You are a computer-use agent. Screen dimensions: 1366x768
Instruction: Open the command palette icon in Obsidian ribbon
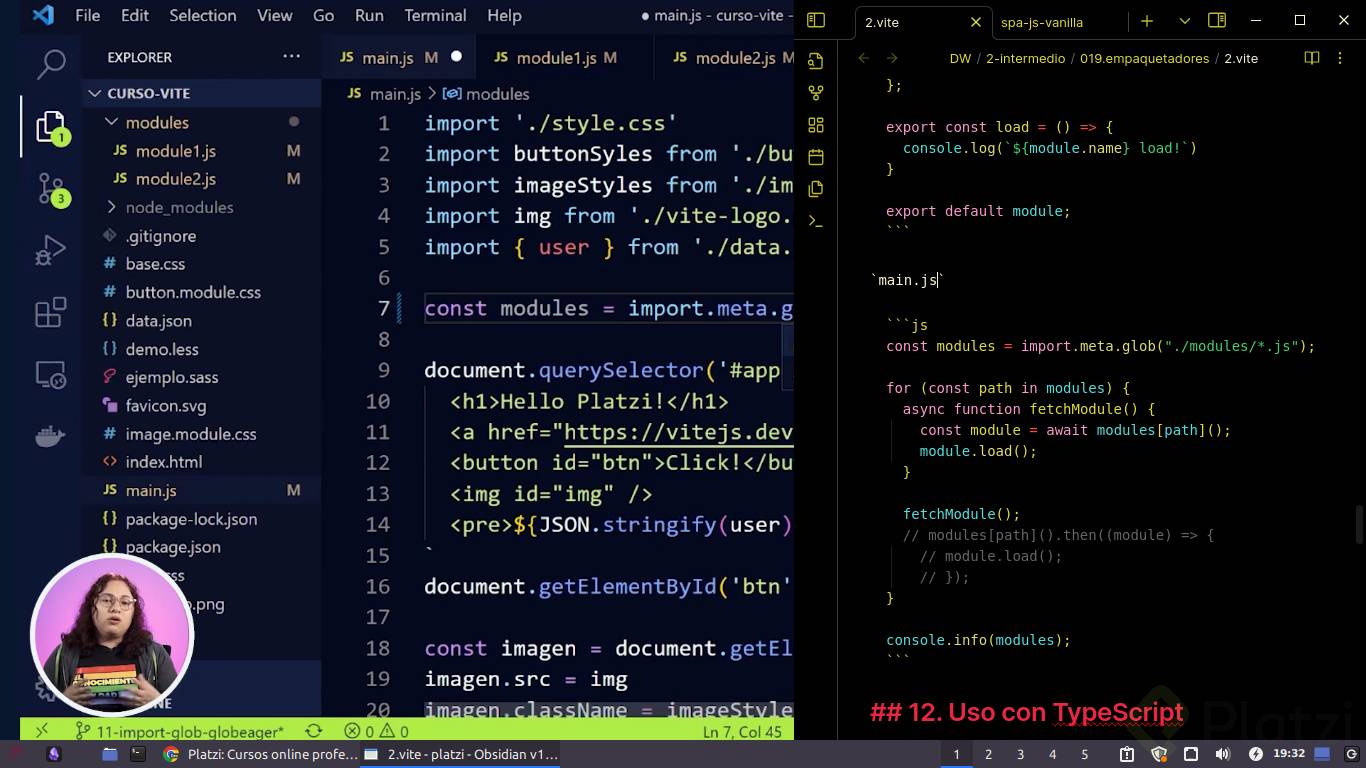pos(816,221)
